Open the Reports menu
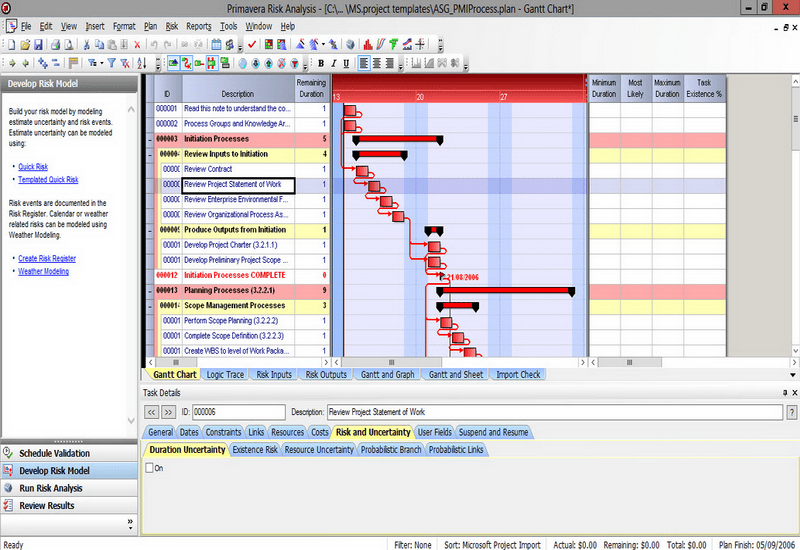800x550 pixels. (x=198, y=26)
